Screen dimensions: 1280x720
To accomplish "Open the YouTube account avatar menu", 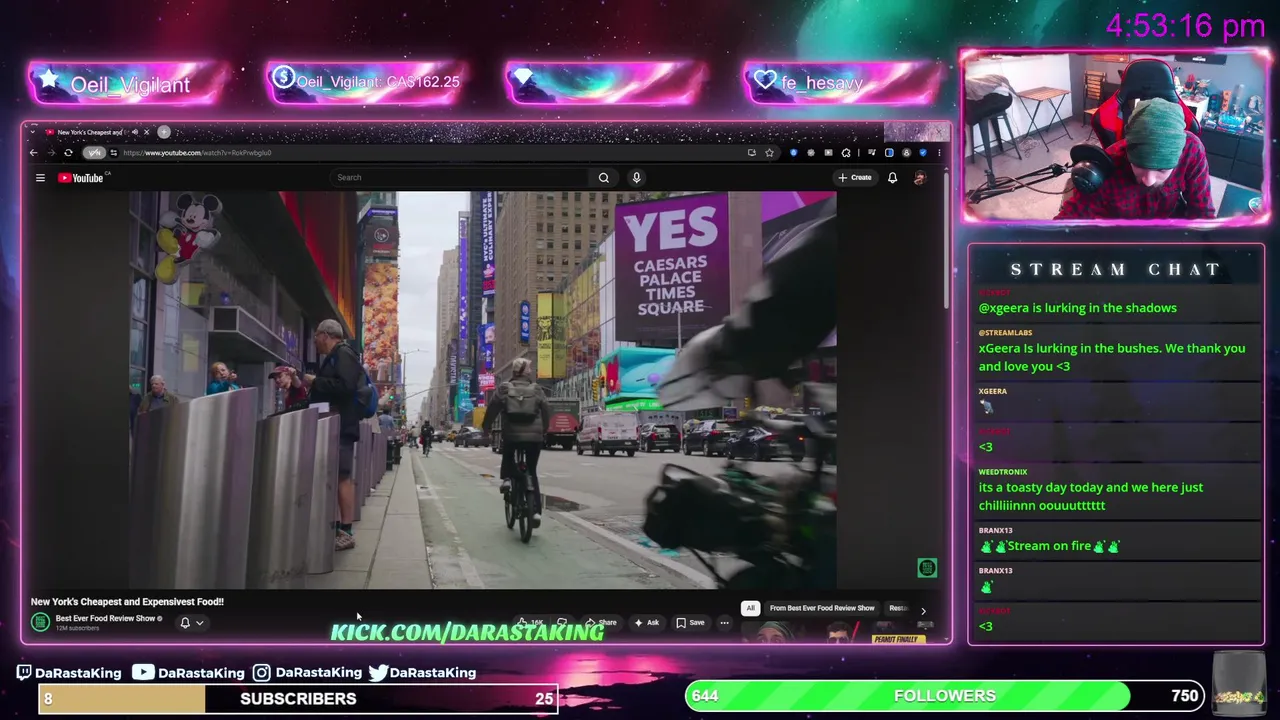I will pyautogui.click(x=920, y=178).
